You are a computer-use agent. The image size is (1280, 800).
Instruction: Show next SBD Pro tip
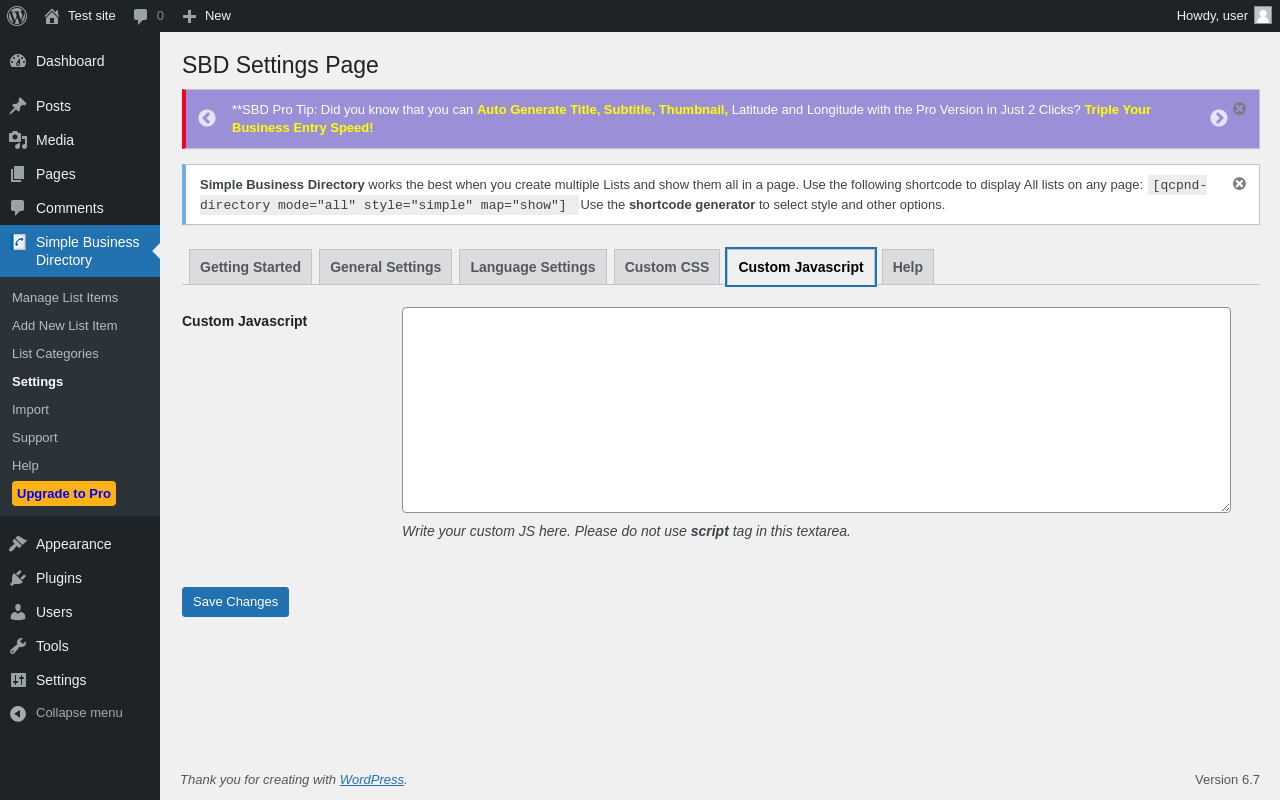(1219, 118)
